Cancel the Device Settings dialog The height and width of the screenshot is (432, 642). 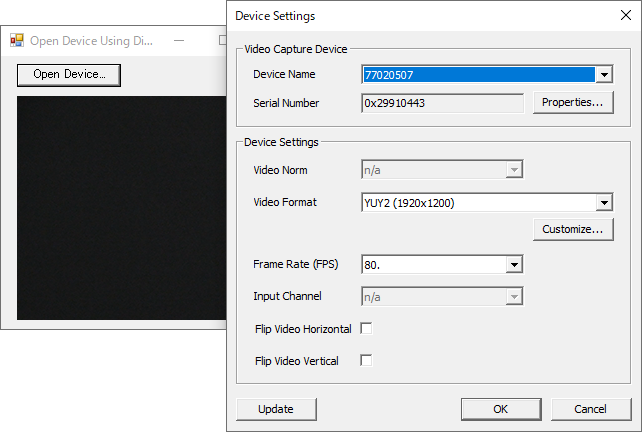pyautogui.click(x=591, y=409)
